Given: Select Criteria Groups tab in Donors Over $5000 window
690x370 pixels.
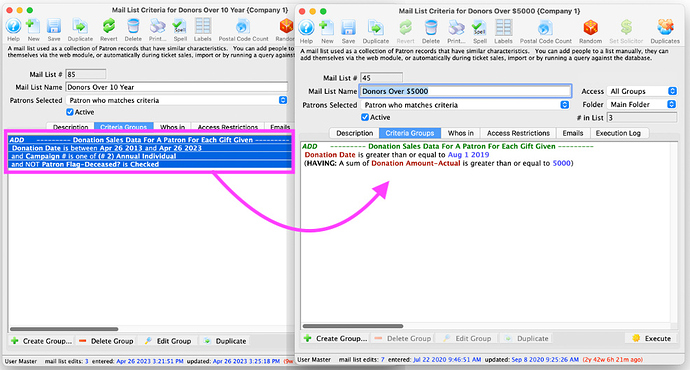Looking at the screenshot, I should click(x=410, y=133).
